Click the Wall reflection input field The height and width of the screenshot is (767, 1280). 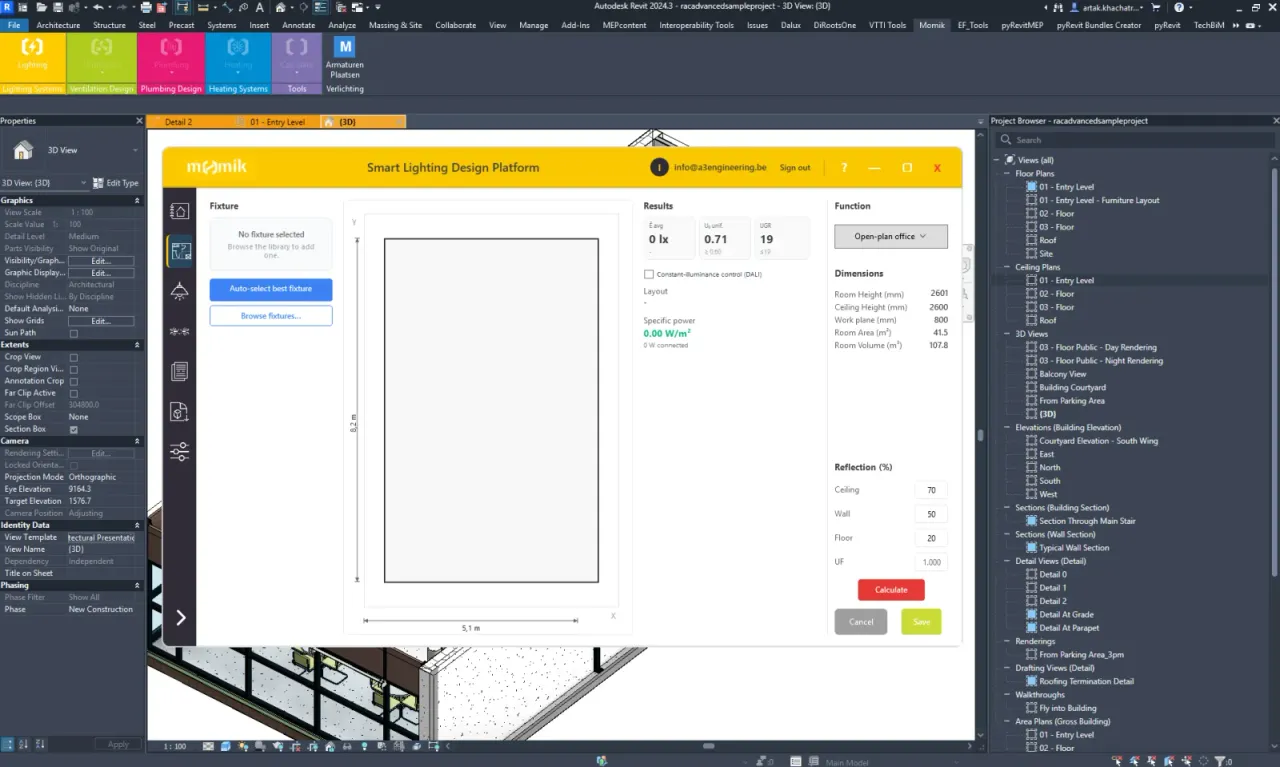tap(931, 514)
